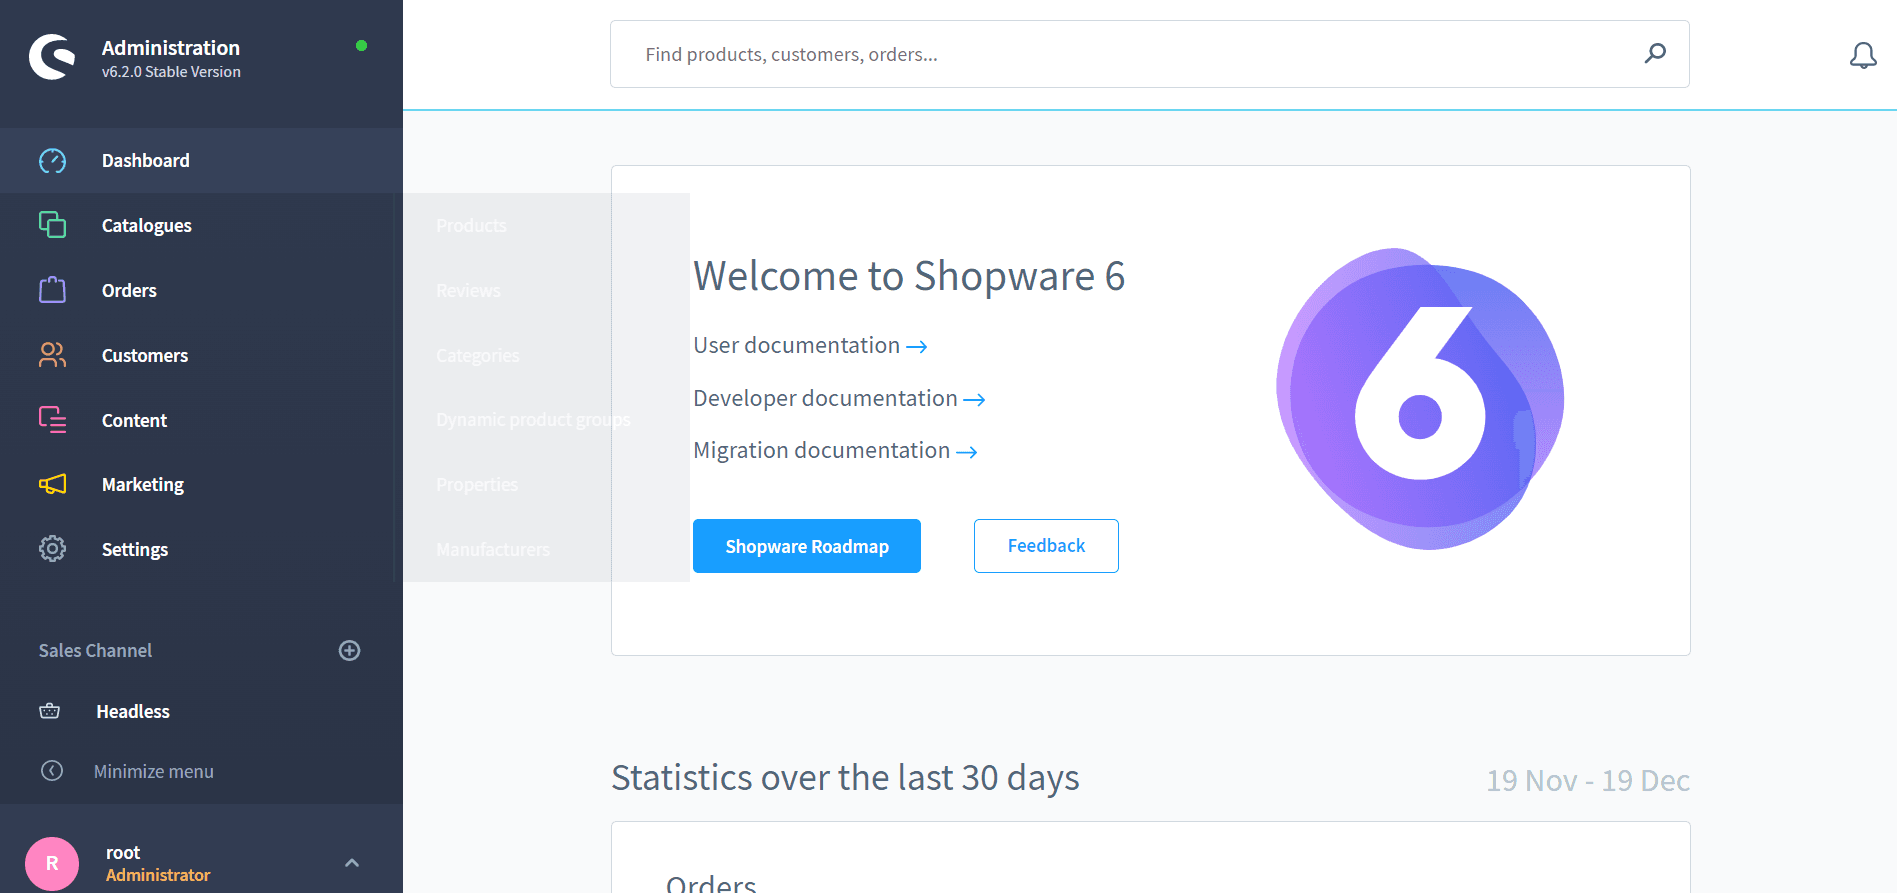Click the Administrator role label
The width and height of the screenshot is (1897, 893).
coord(158,875)
